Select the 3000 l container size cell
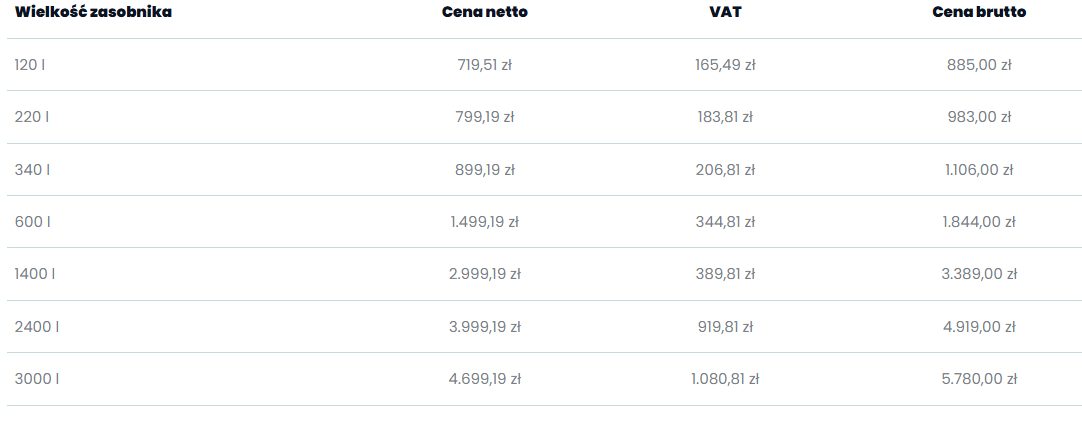The height and width of the screenshot is (423, 1082). click(x=36, y=379)
